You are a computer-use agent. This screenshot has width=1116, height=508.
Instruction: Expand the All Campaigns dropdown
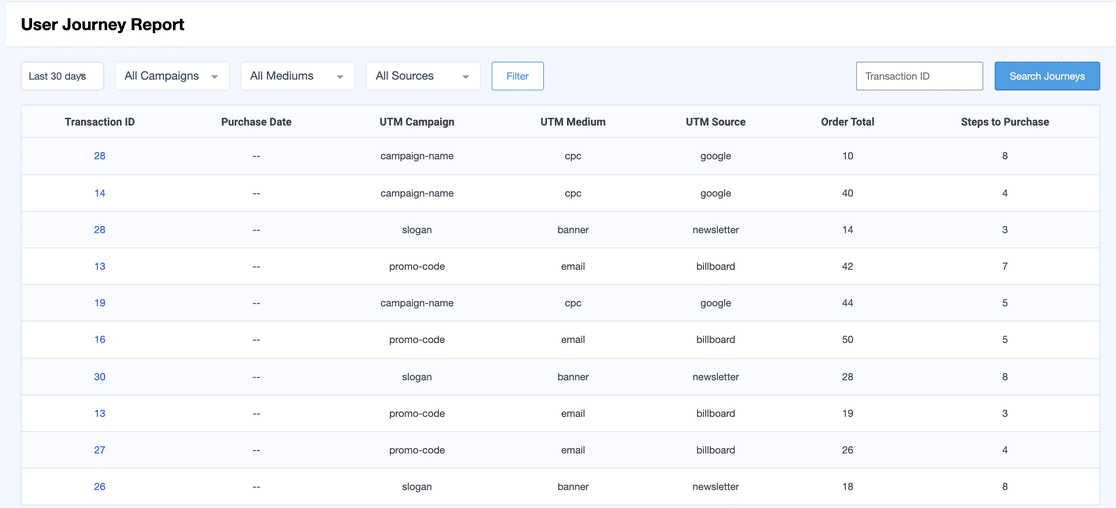172,76
